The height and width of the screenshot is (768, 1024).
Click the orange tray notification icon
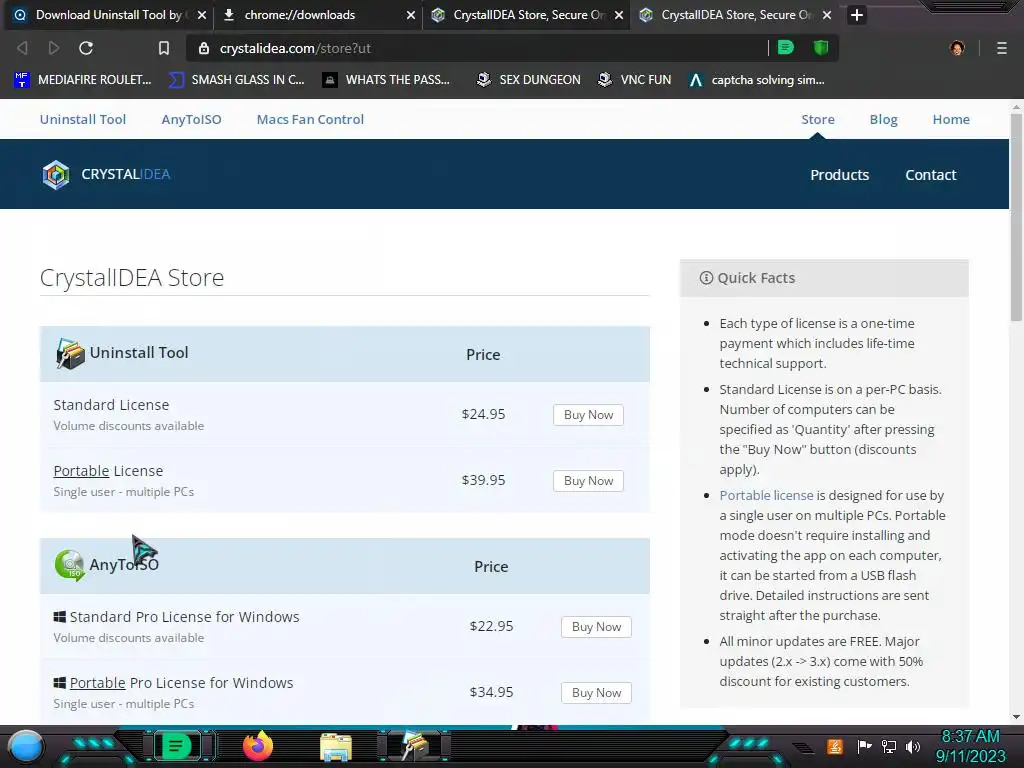pyautogui.click(x=835, y=746)
